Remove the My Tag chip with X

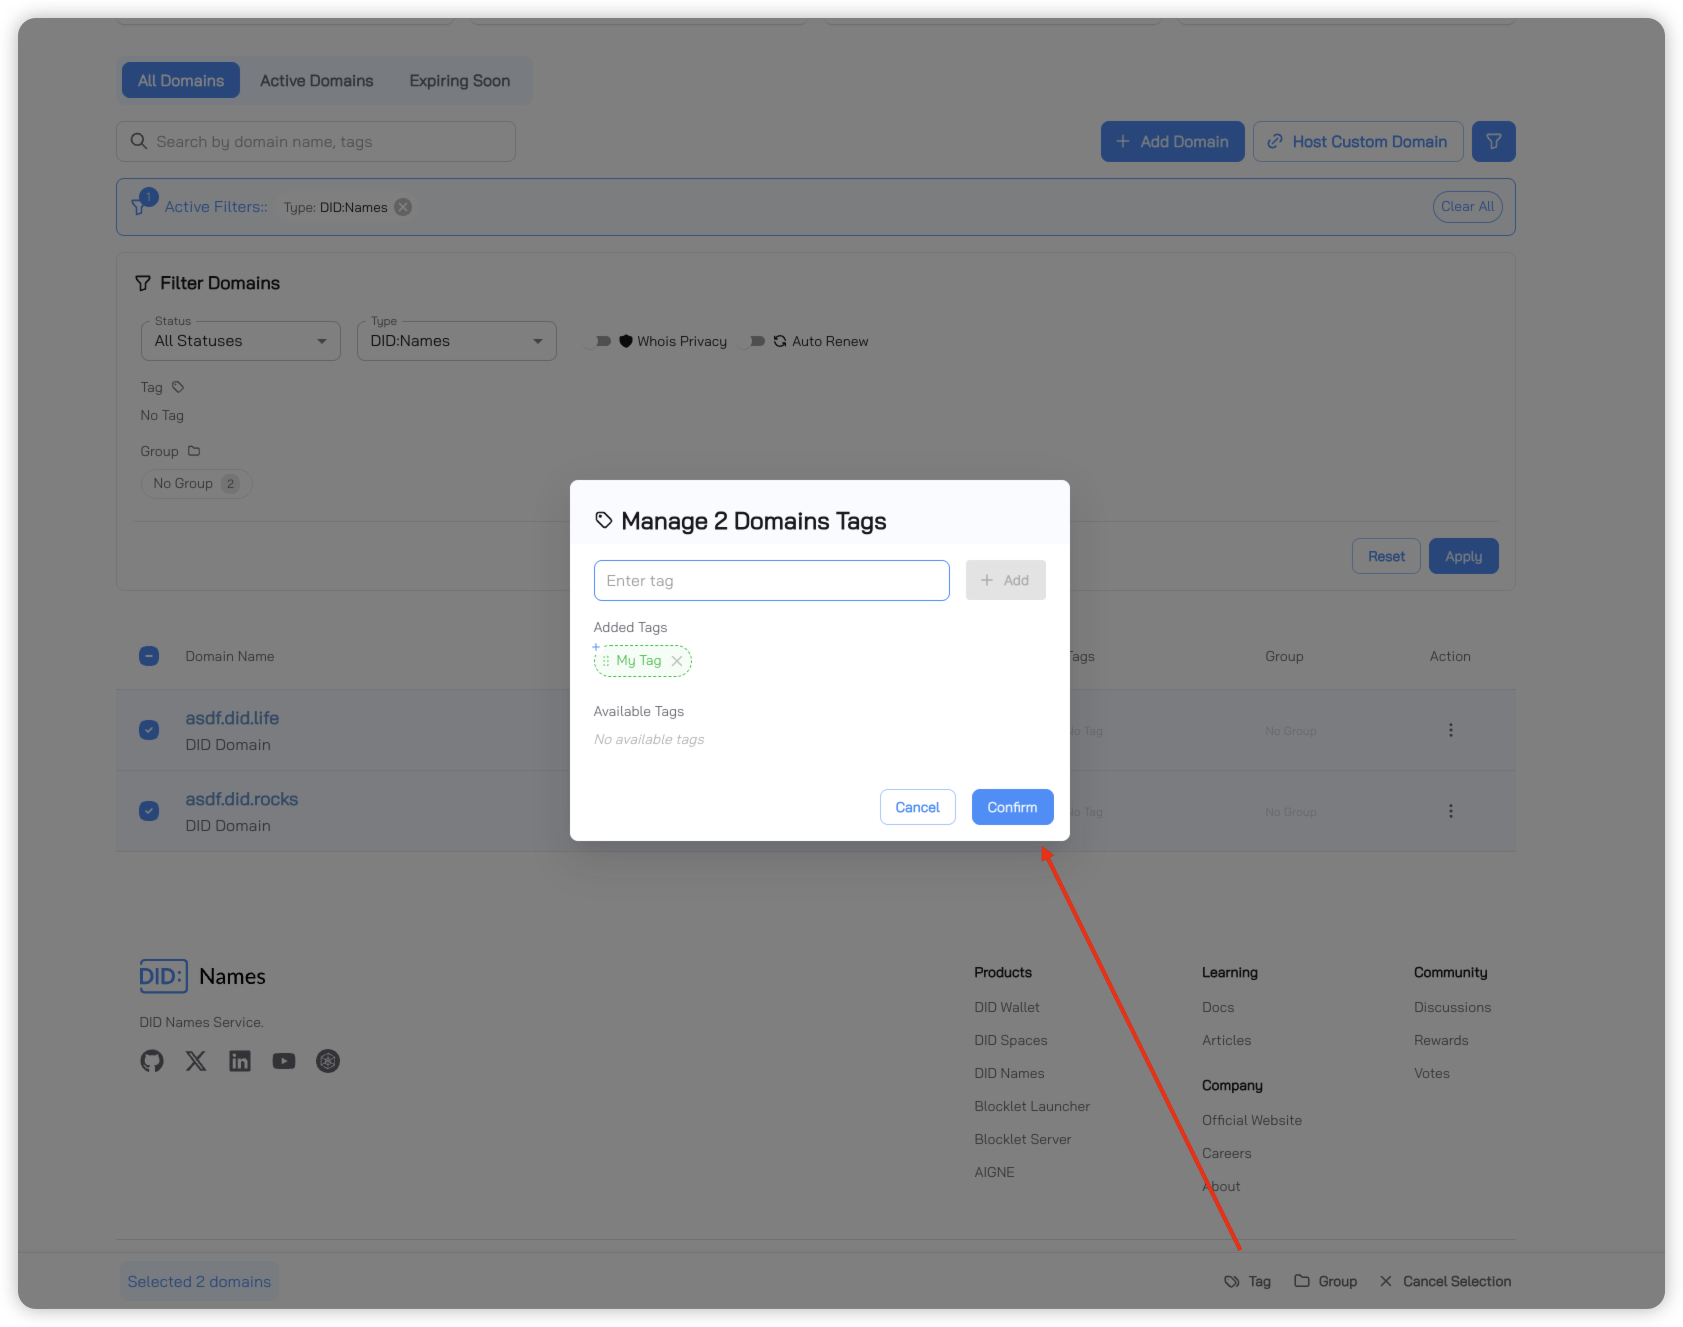(677, 661)
